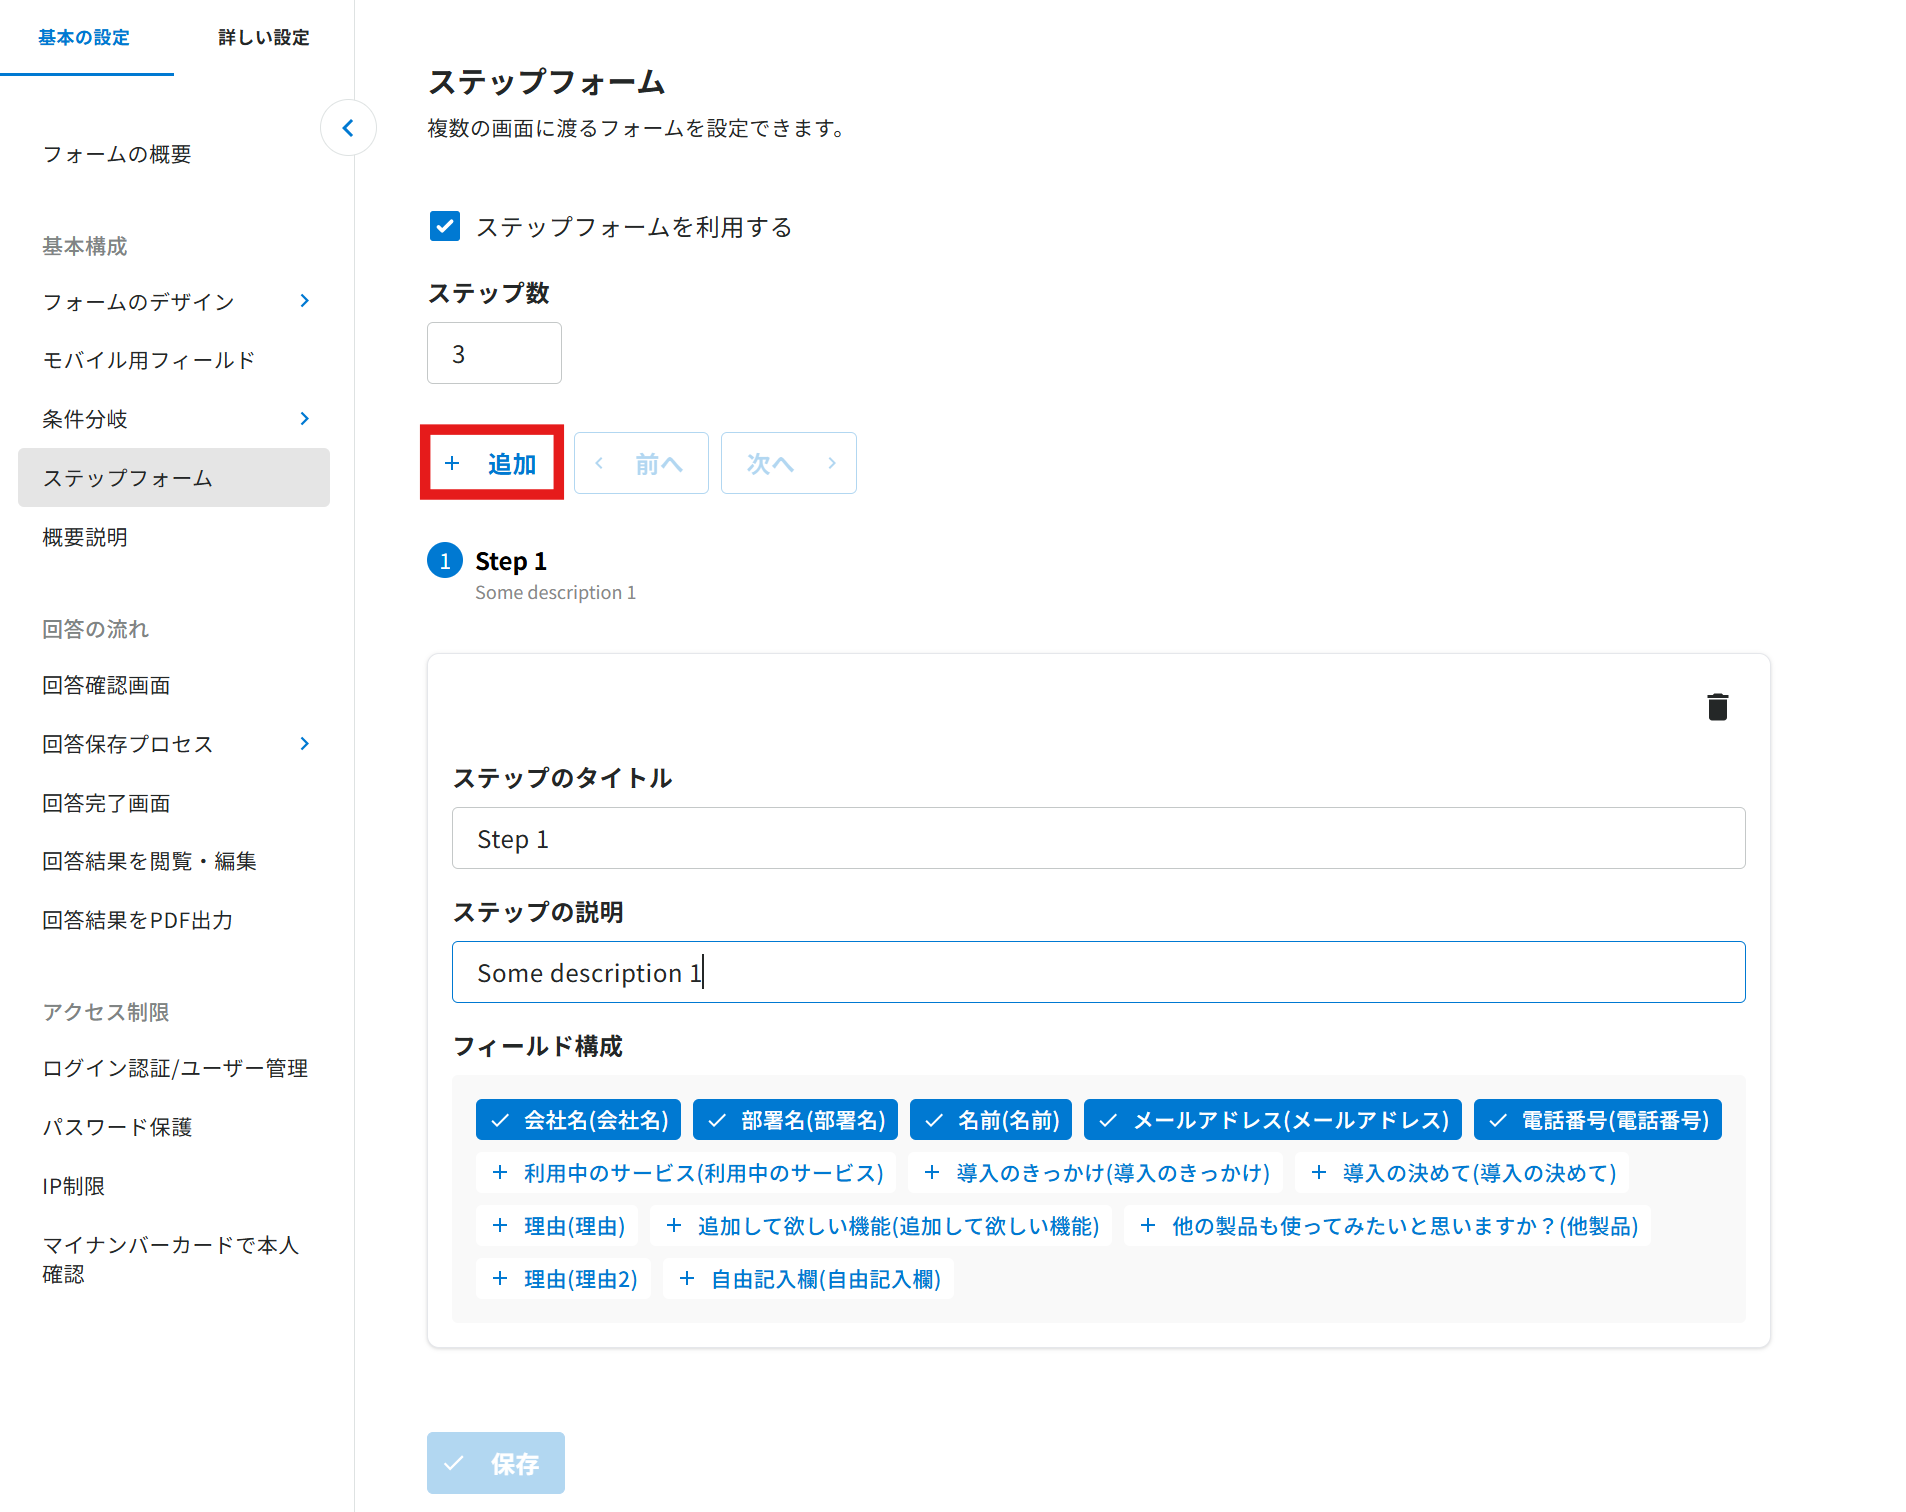This screenshot has height=1512, width=1906.
Task: Add 導入の決めて field to the step
Action: click(x=1462, y=1173)
